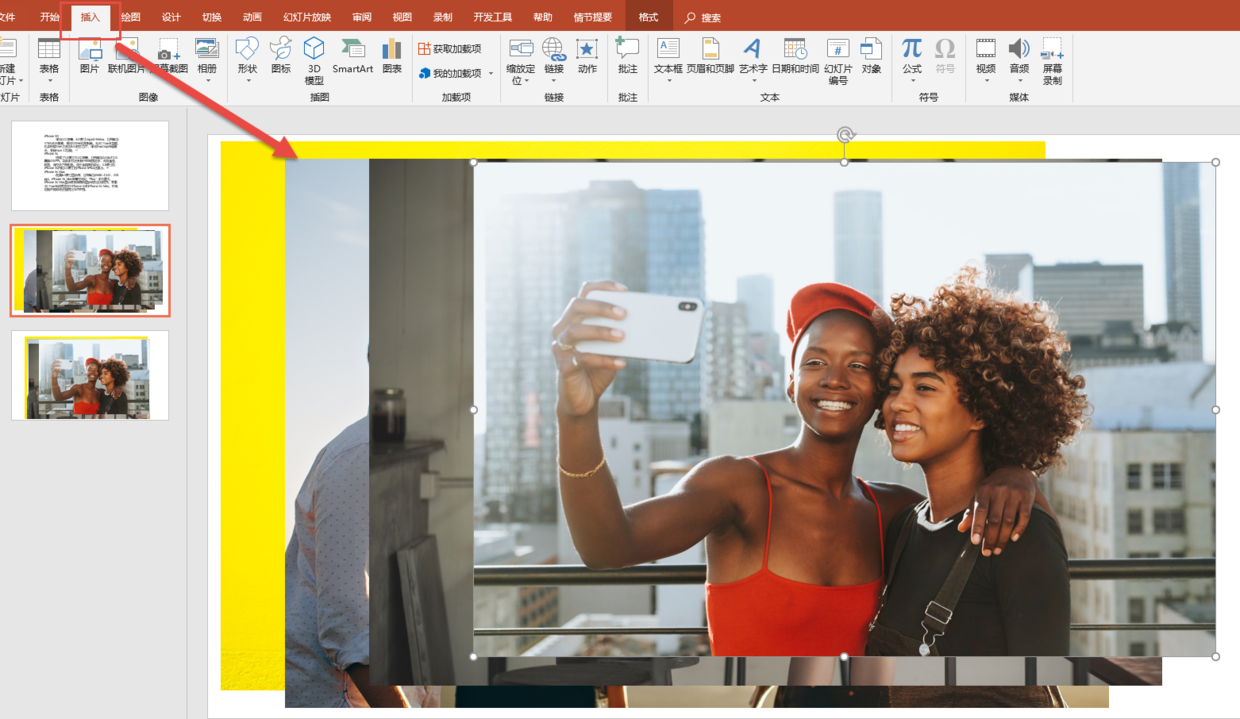Select the first slide thumbnail with text
The width and height of the screenshot is (1240, 719).
90,165
